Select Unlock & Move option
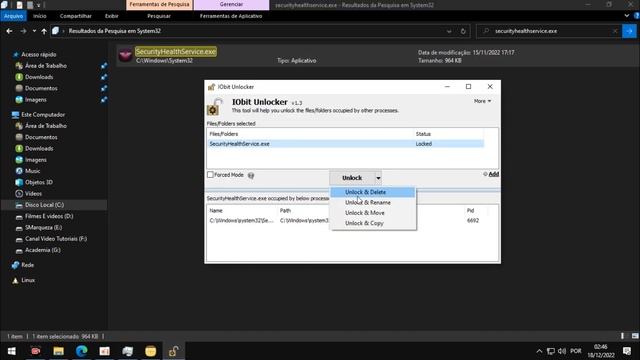 point(373,213)
